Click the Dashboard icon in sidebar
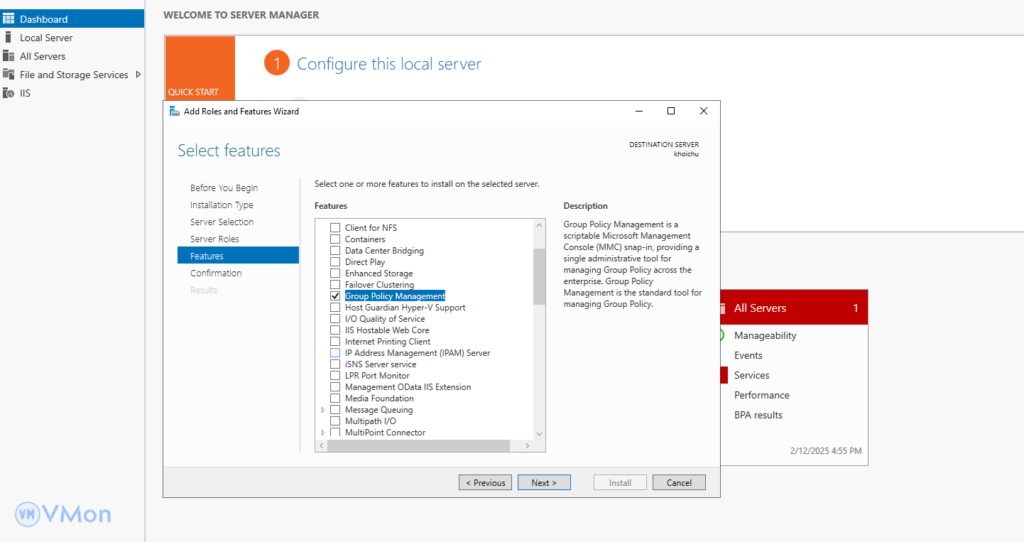This screenshot has width=1024, height=542. coord(8,19)
